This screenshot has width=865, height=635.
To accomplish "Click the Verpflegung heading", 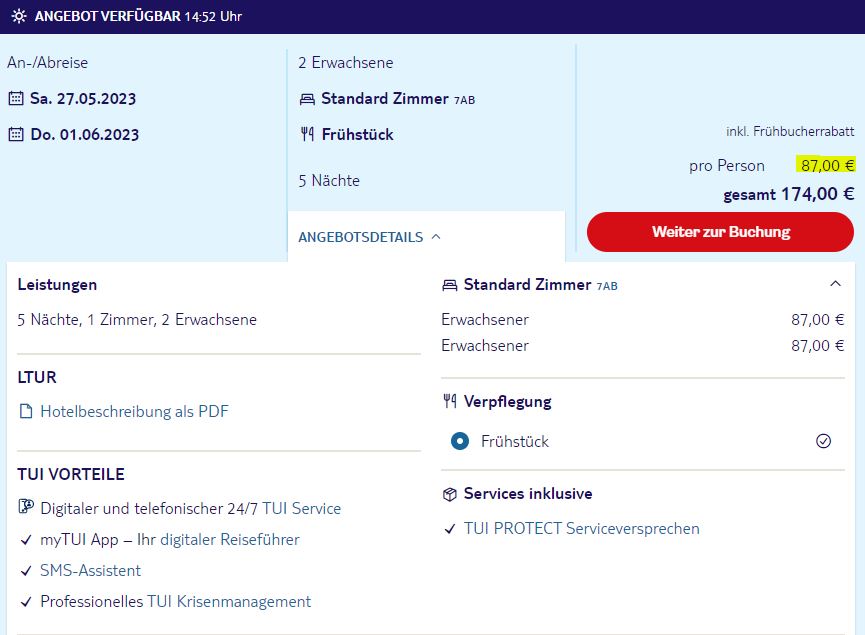I will [508, 402].
